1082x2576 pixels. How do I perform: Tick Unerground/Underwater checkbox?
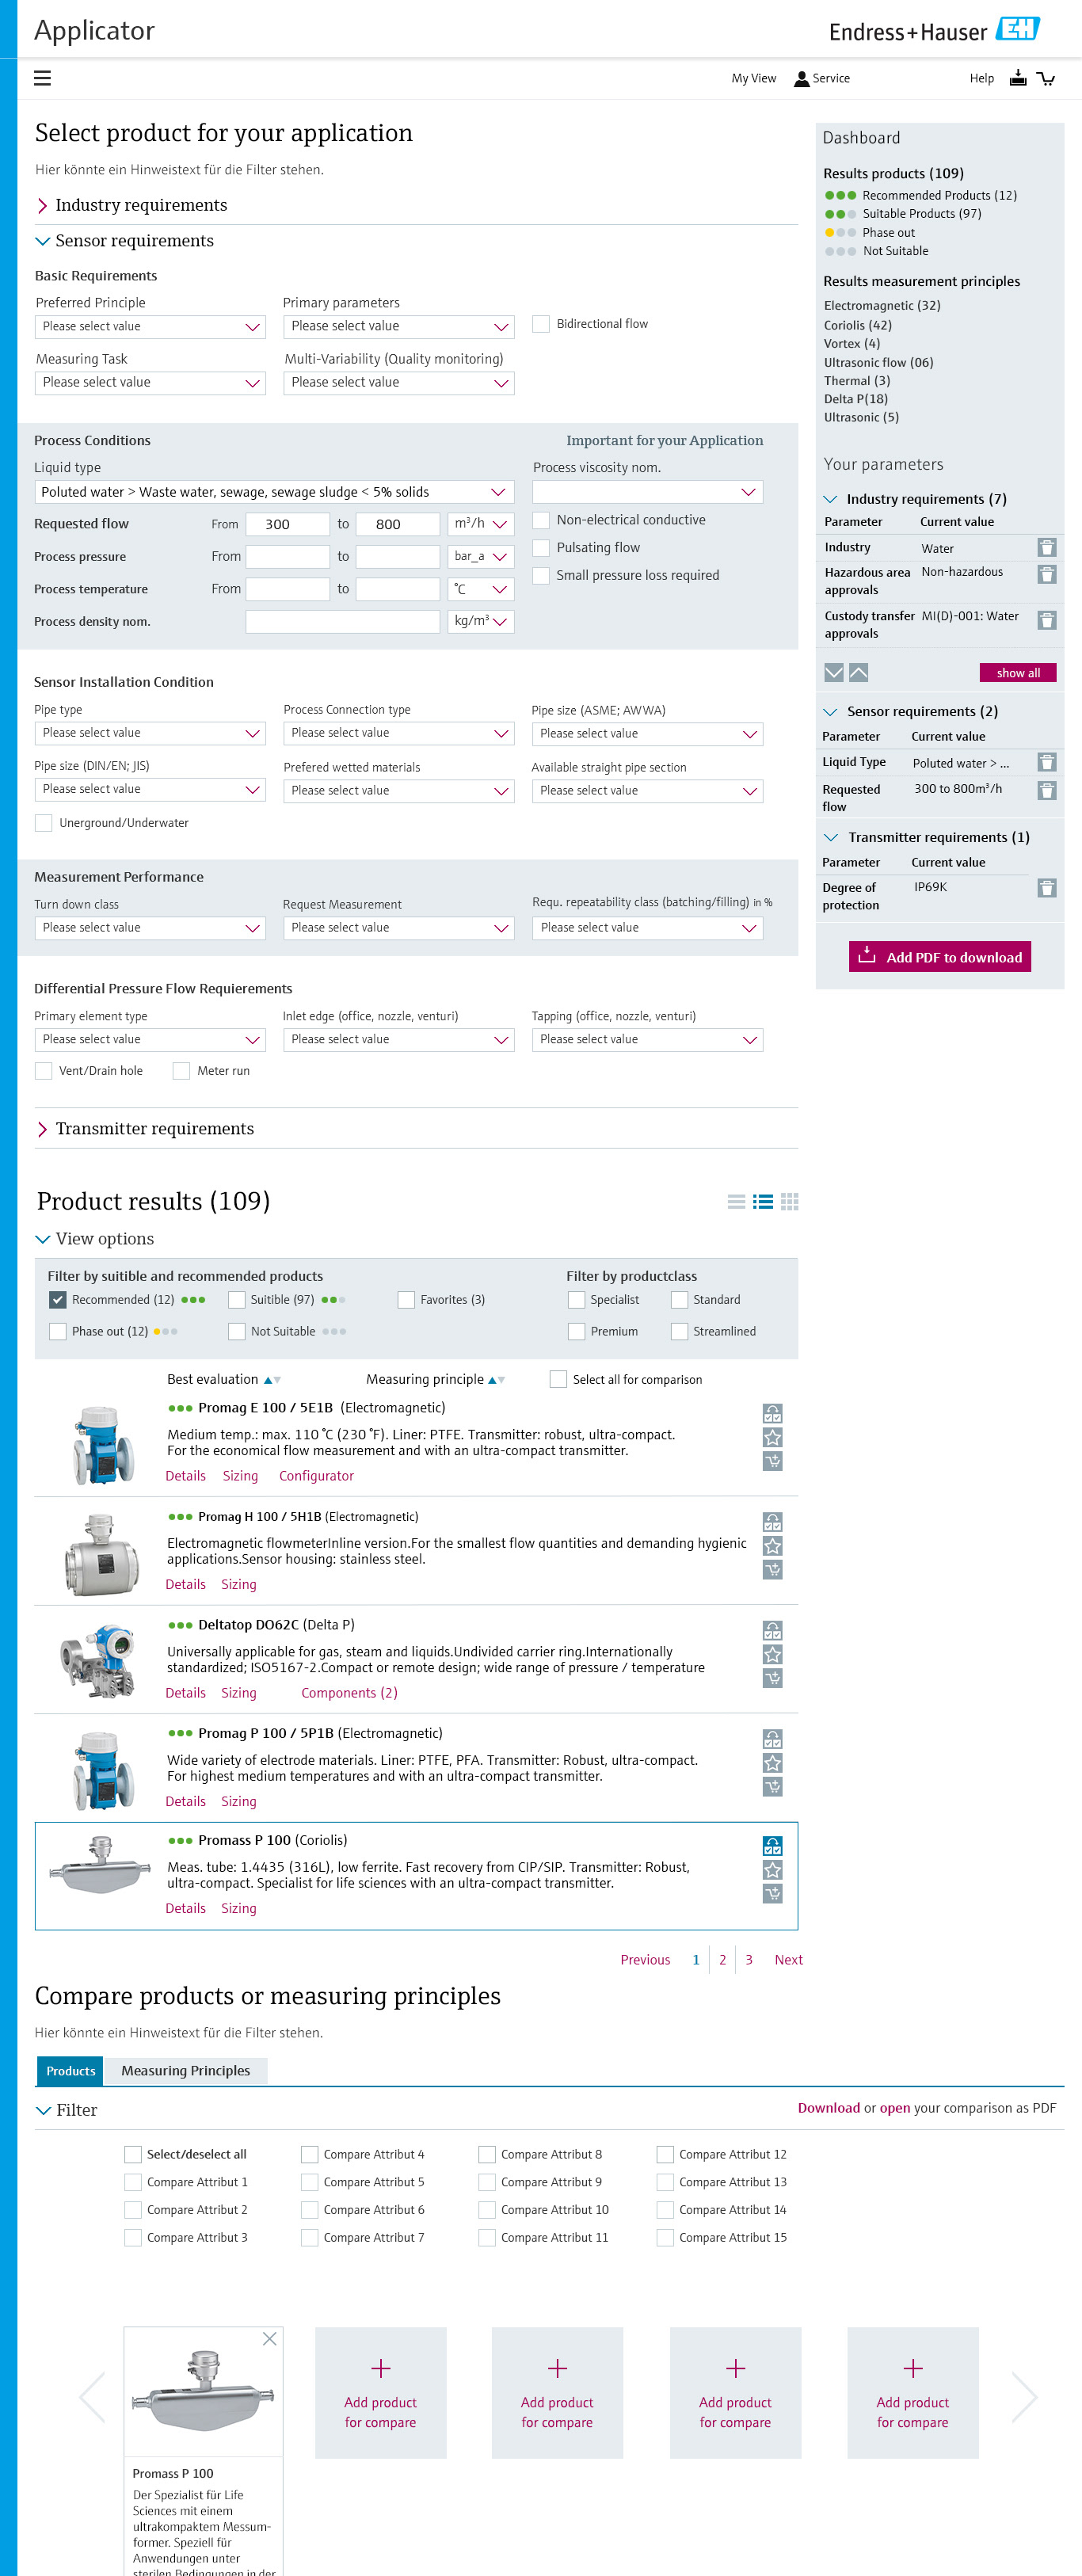tap(43, 822)
